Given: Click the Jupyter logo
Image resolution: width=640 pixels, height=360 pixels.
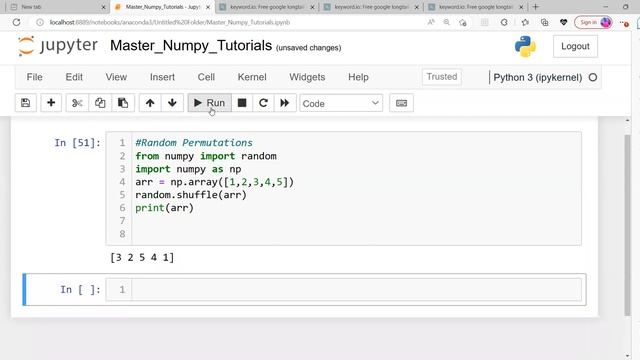Looking at the screenshot, I should 58,46.
